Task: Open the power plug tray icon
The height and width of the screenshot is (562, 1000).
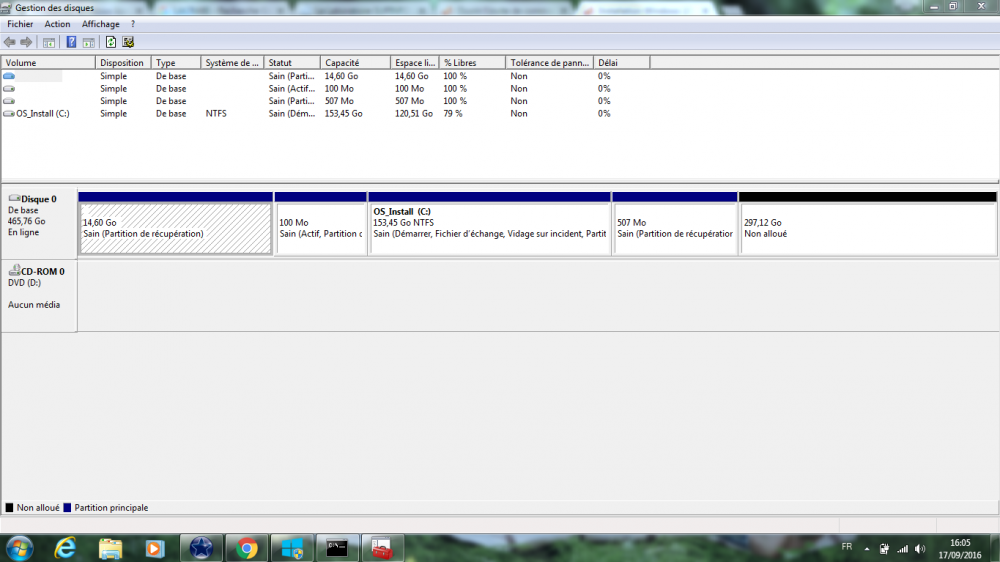Action: point(884,549)
